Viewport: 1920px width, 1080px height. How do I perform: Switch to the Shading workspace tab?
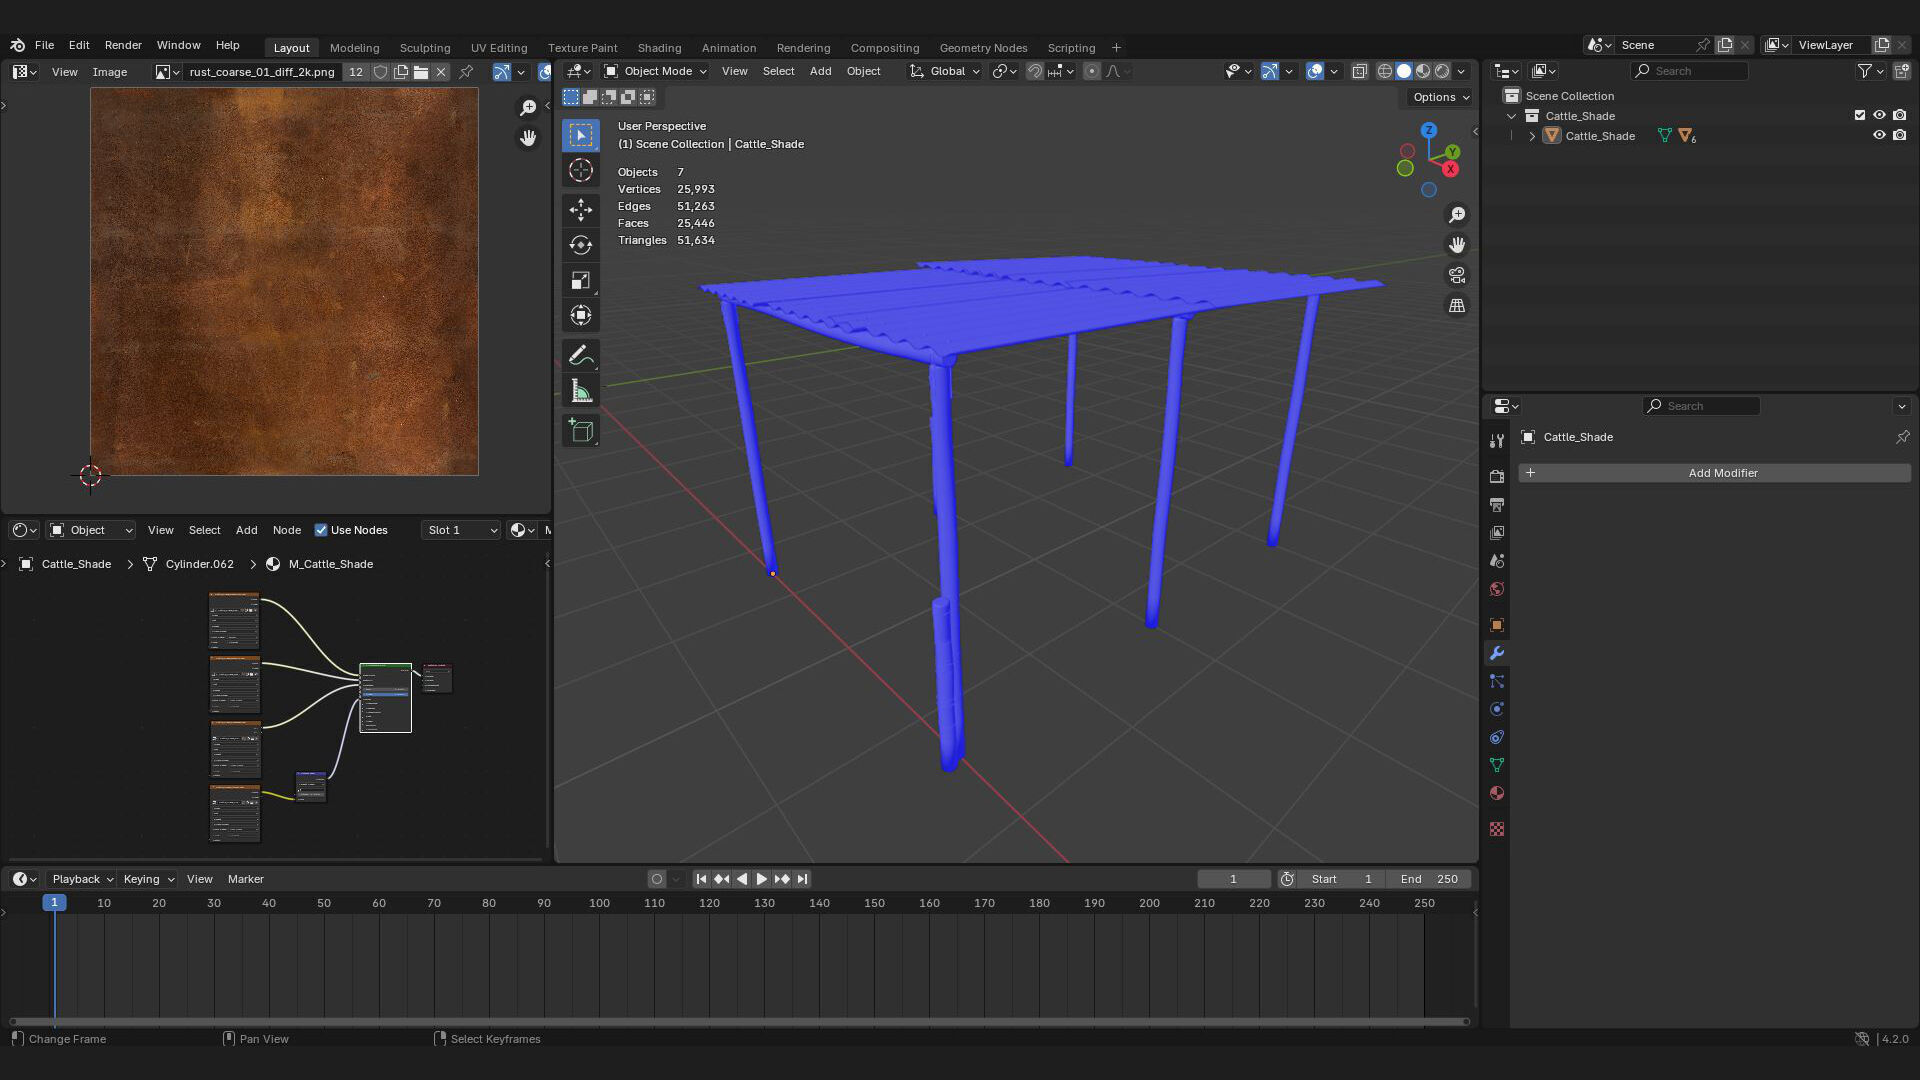tap(659, 48)
